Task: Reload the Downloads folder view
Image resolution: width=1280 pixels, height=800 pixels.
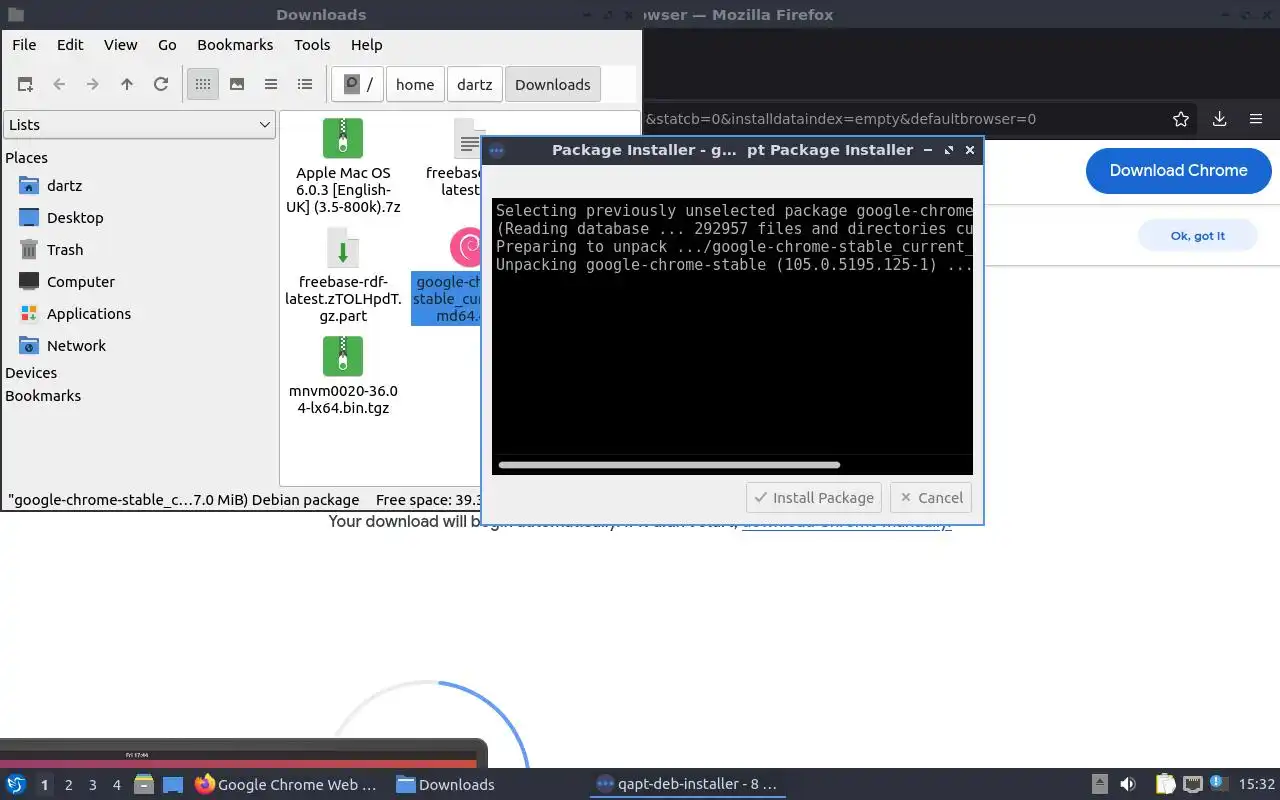Action: coord(161,85)
